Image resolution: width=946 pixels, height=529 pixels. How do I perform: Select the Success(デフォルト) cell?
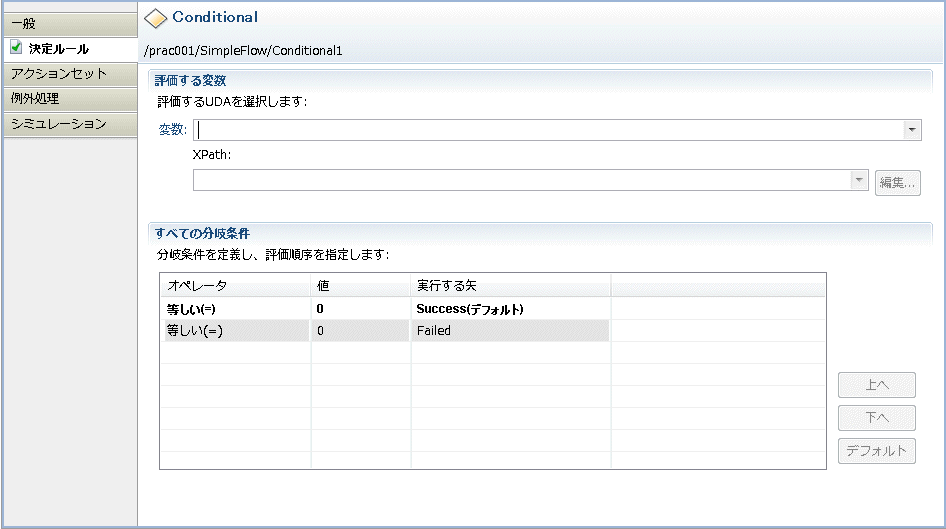coord(510,309)
